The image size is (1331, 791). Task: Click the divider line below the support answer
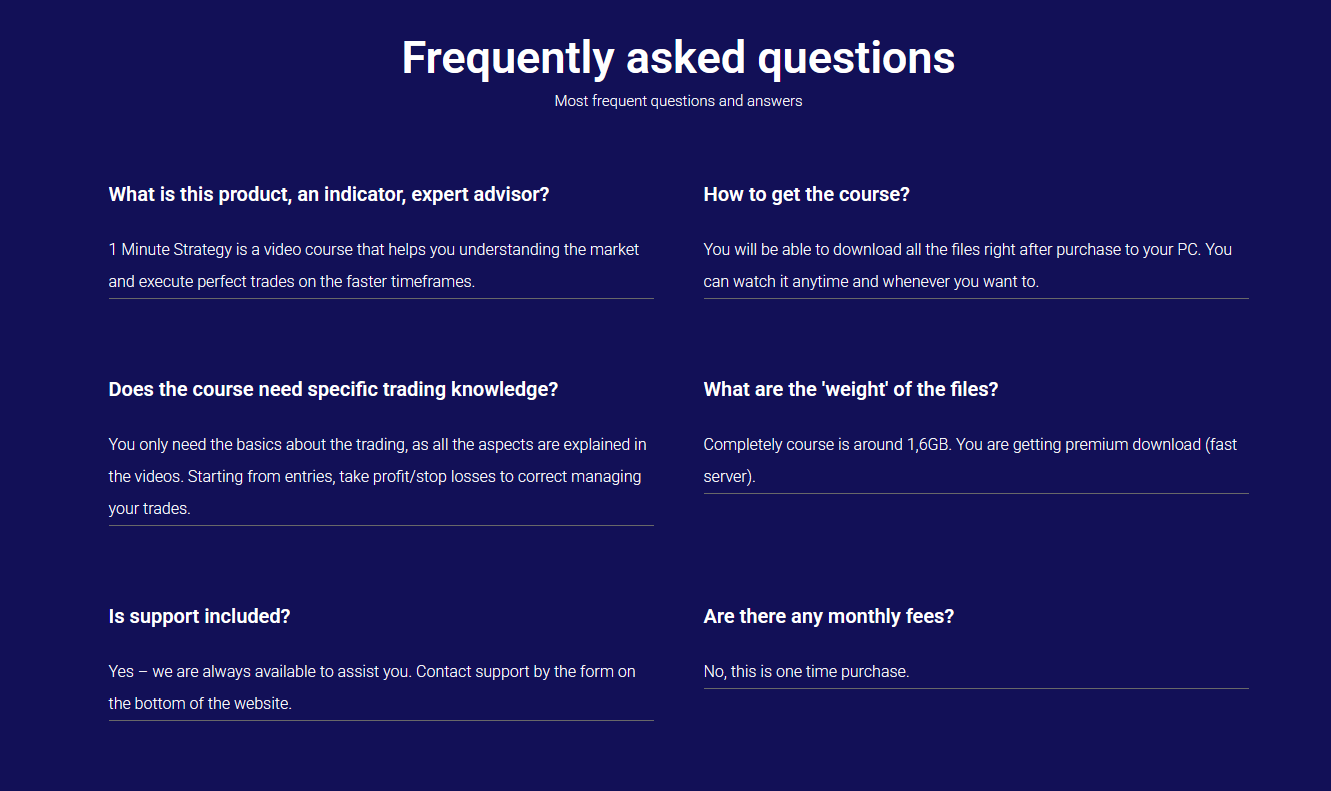pos(381,720)
